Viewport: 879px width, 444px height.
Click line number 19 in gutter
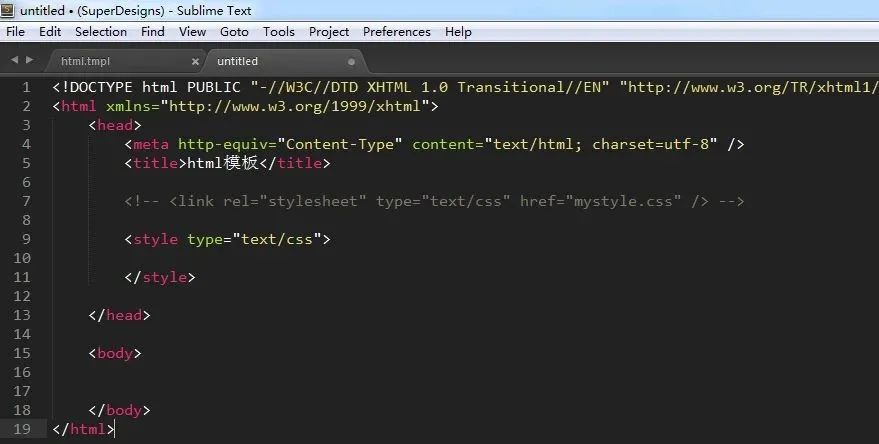22,429
